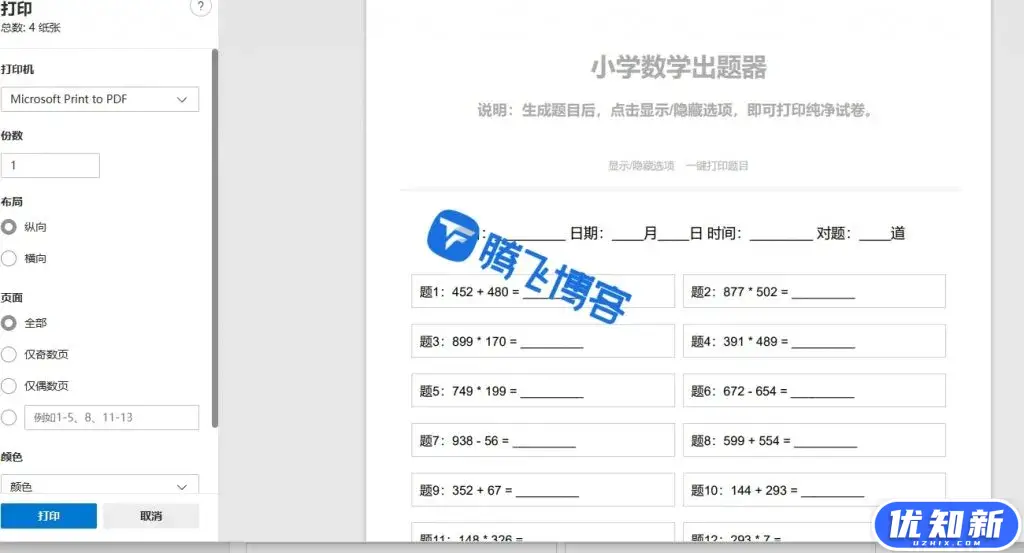Viewport: 1024px width, 553px height.
Task: Click question 题3: 899 * 170
Action: point(543,341)
